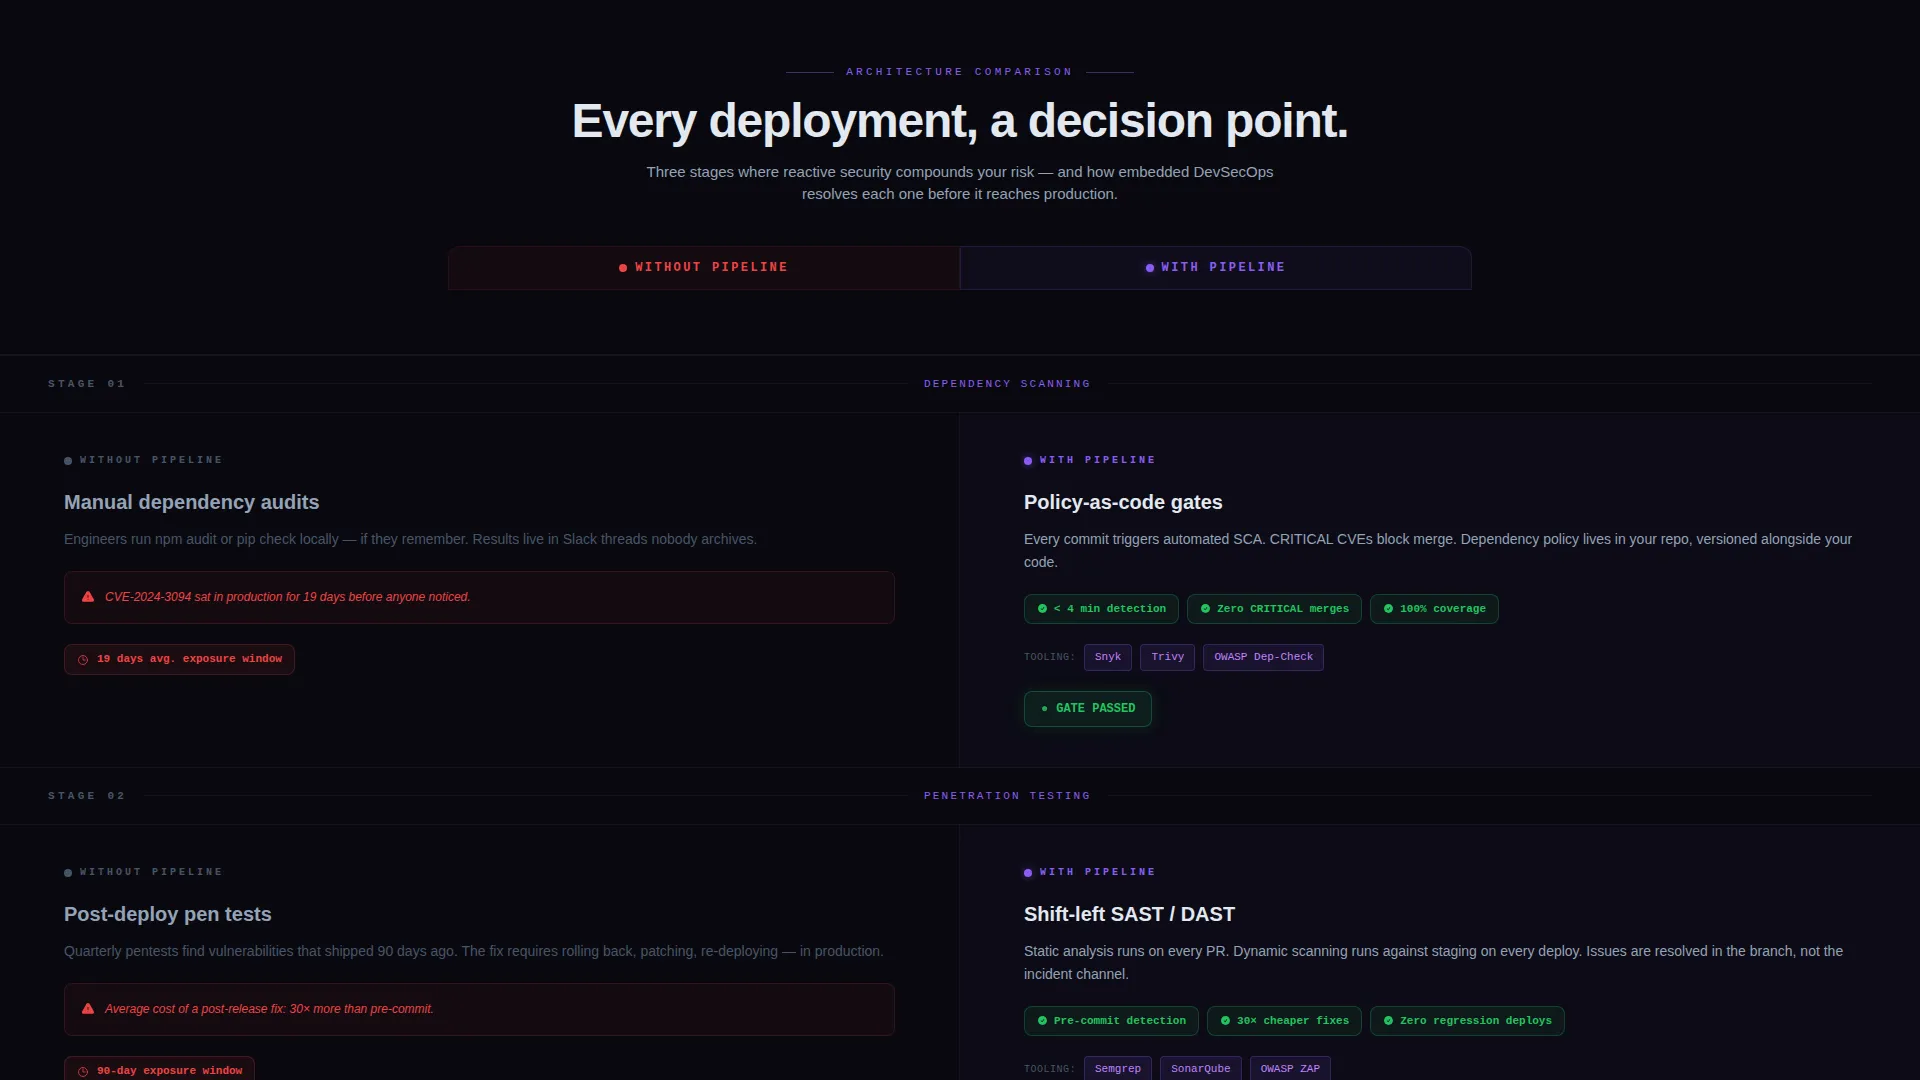Click the check icon in '30× cheaper fixes' badge
The width and height of the screenshot is (1920, 1080).
point(1225,1021)
